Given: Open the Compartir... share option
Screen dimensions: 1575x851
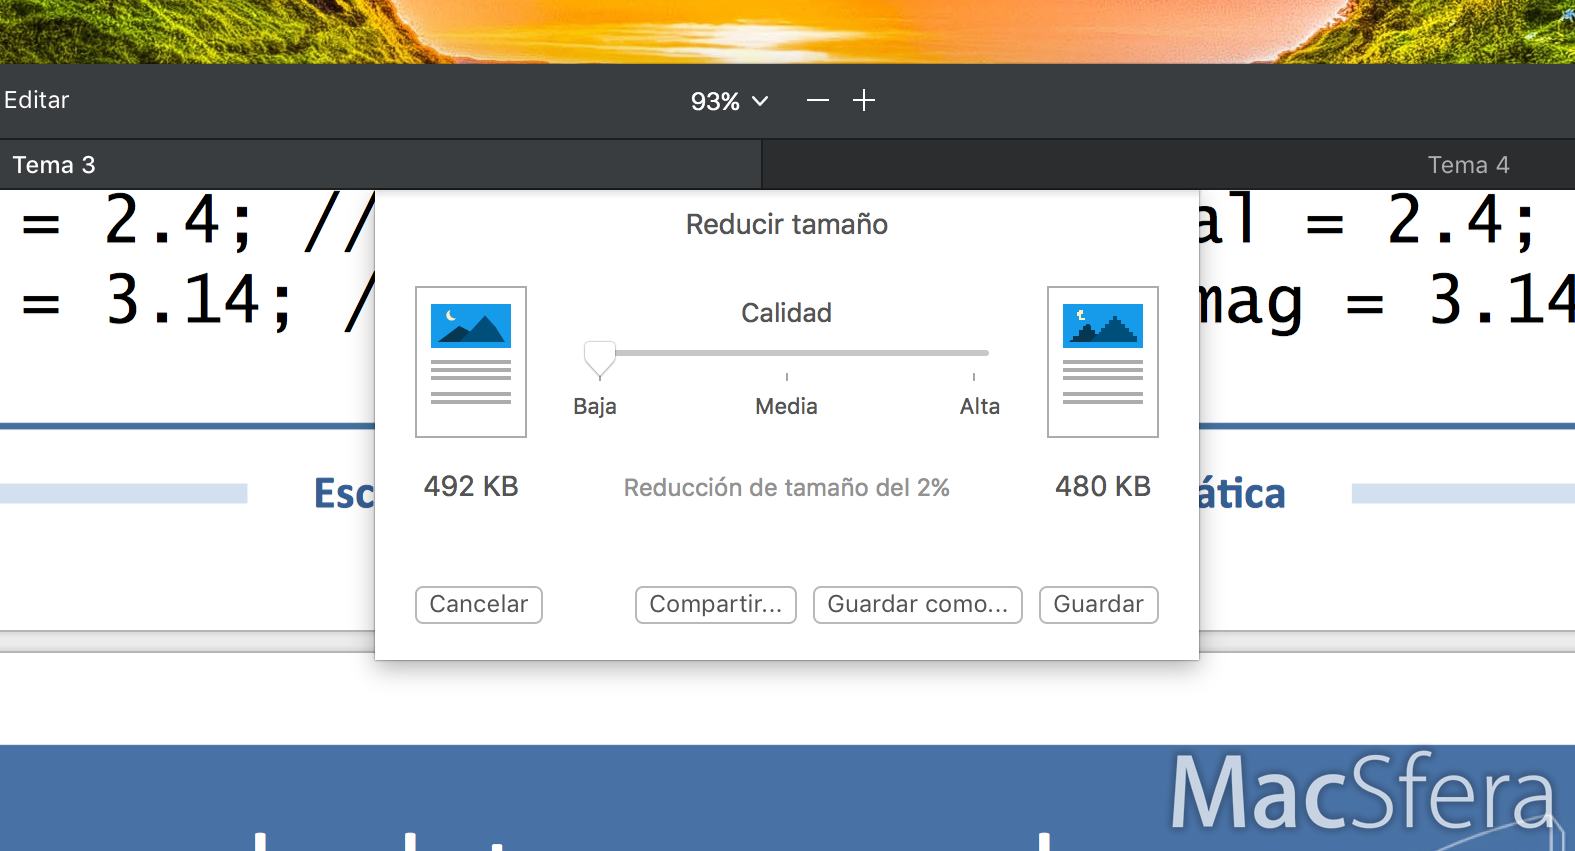Looking at the screenshot, I should (x=716, y=605).
